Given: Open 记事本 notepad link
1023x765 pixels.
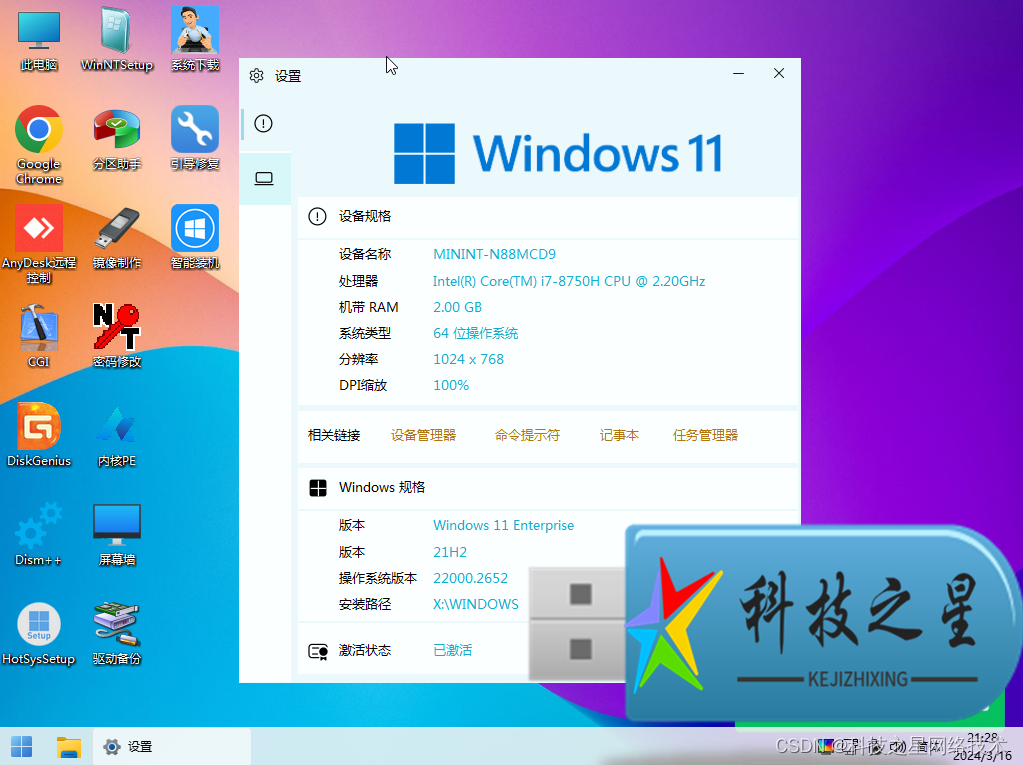Looking at the screenshot, I should pos(619,435).
